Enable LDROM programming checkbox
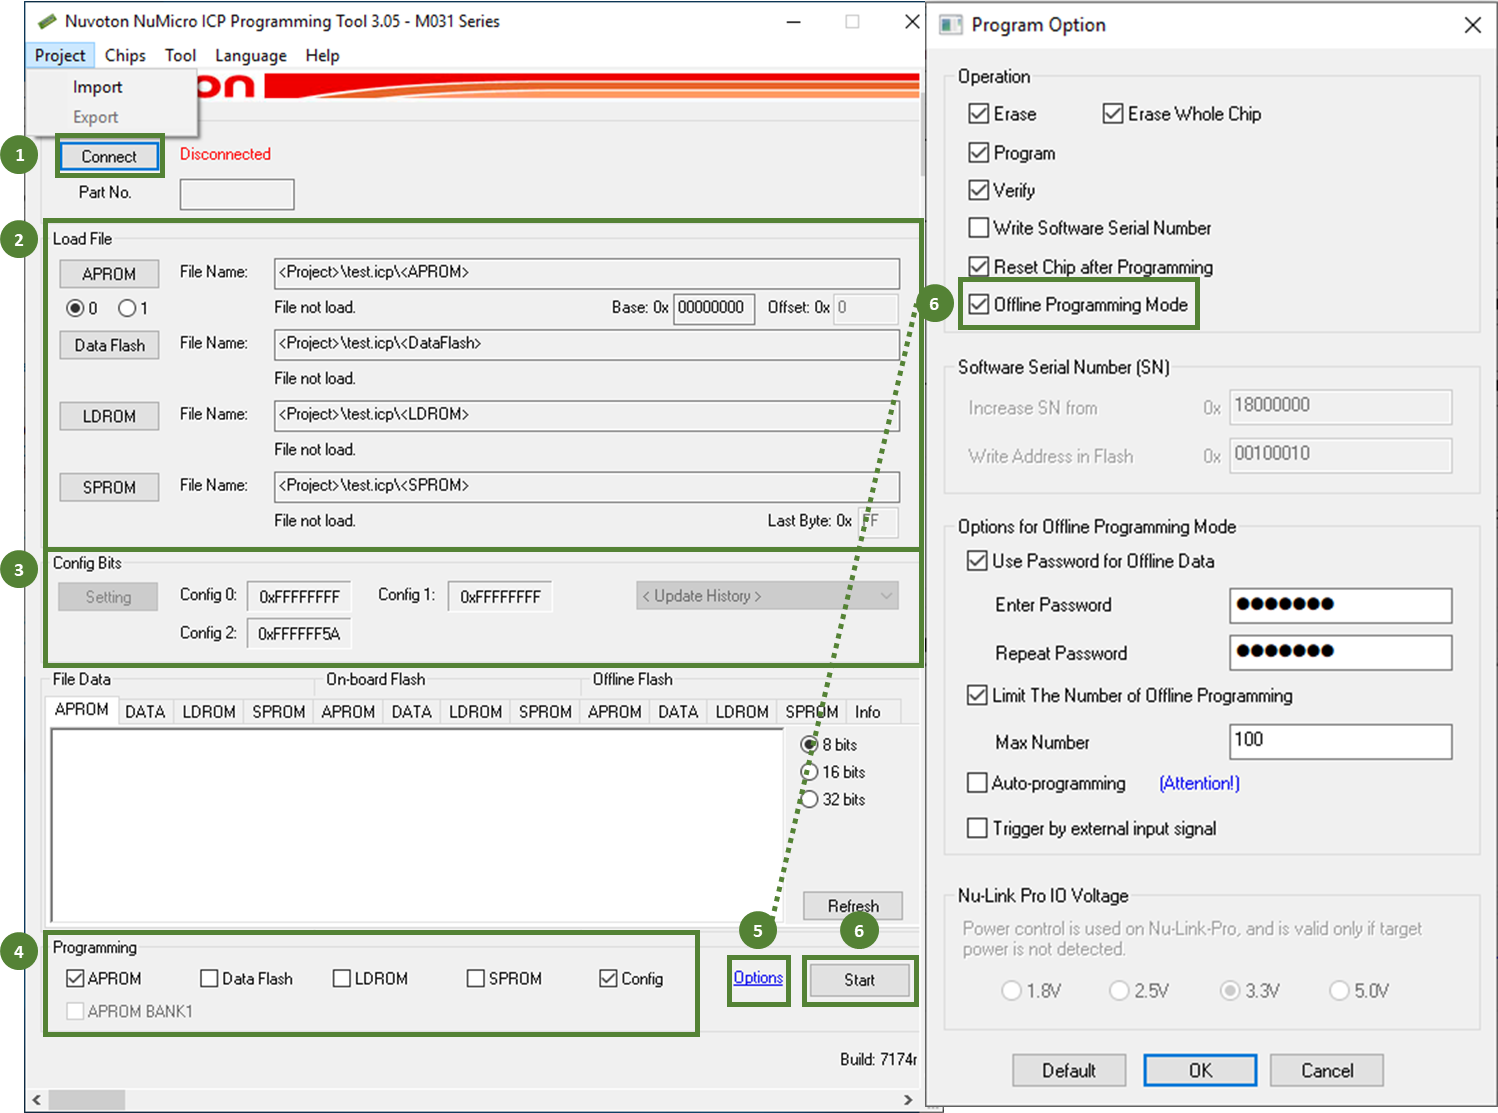The width and height of the screenshot is (1498, 1113). [342, 979]
